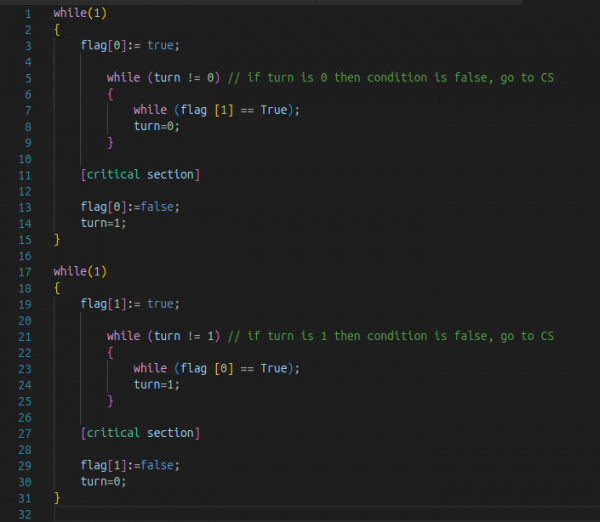Click line number 17 in the gutter

pos(25,271)
